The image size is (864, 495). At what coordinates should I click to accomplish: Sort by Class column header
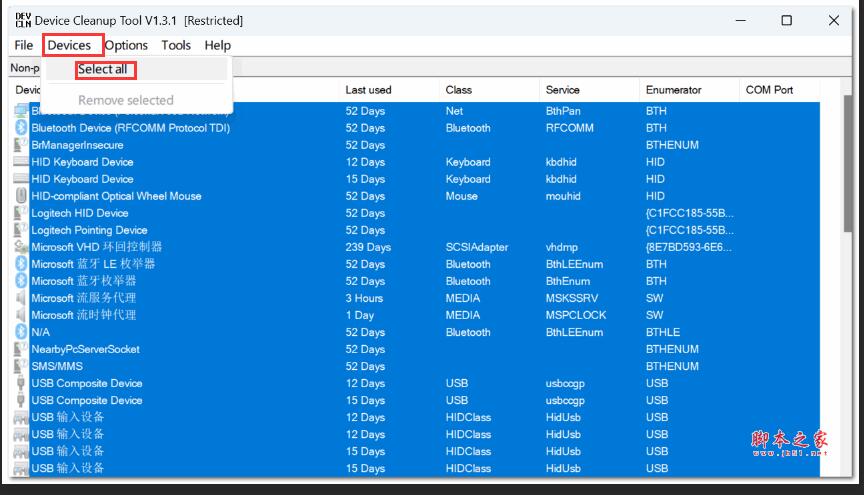tap(458, 90)
